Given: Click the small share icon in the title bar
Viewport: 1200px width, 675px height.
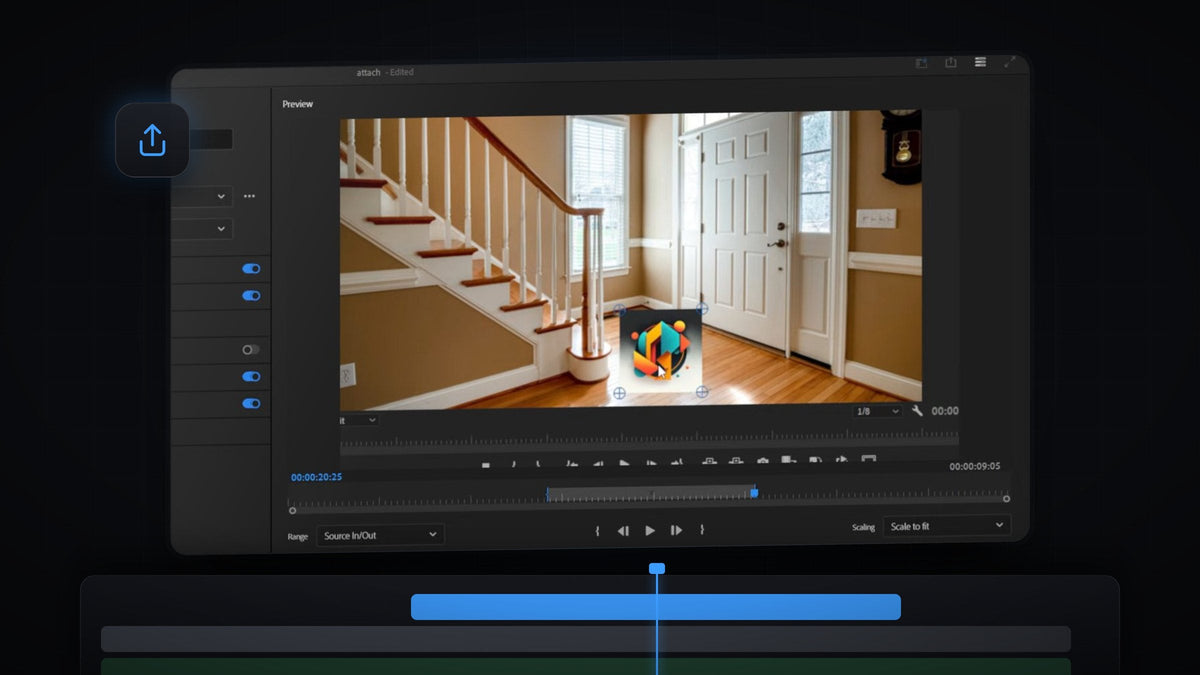Looking at the screenshot, I should (951, 62).
